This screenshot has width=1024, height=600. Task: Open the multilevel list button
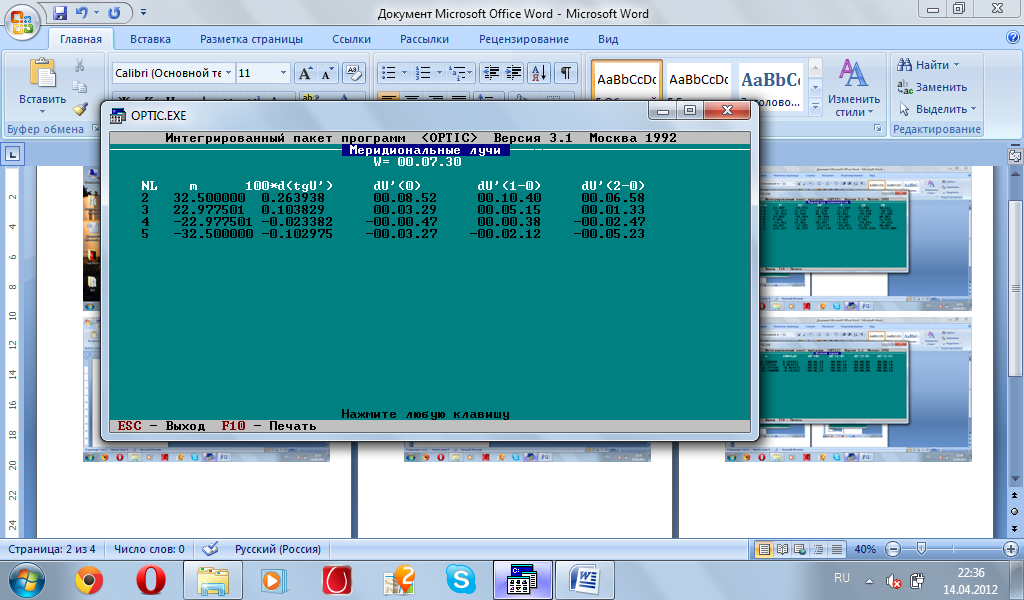click(459, 73)
